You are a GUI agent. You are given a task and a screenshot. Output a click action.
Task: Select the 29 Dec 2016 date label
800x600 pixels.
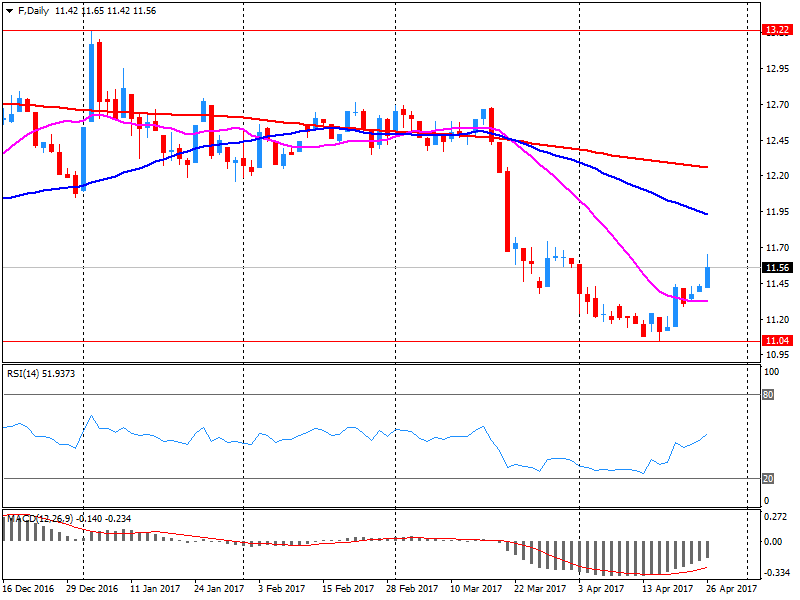tap(92, 588)
